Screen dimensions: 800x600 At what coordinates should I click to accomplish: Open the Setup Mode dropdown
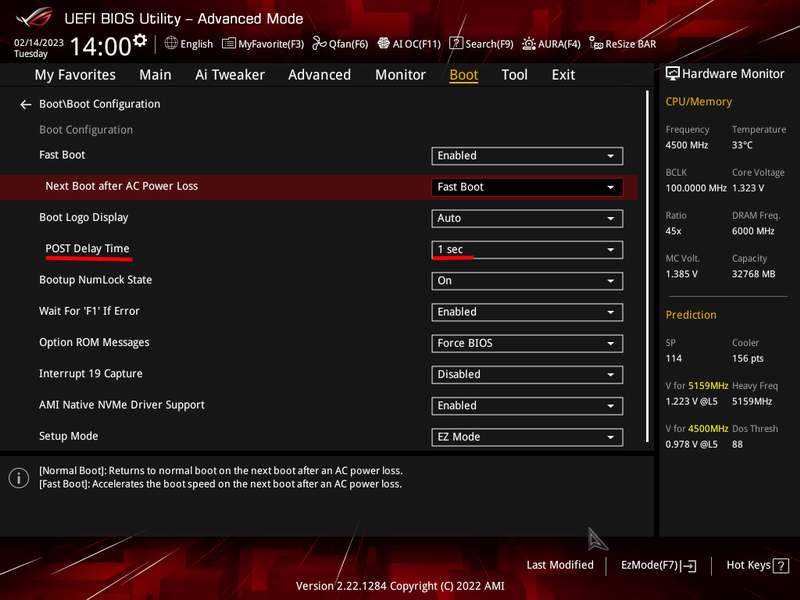point(527,437)
